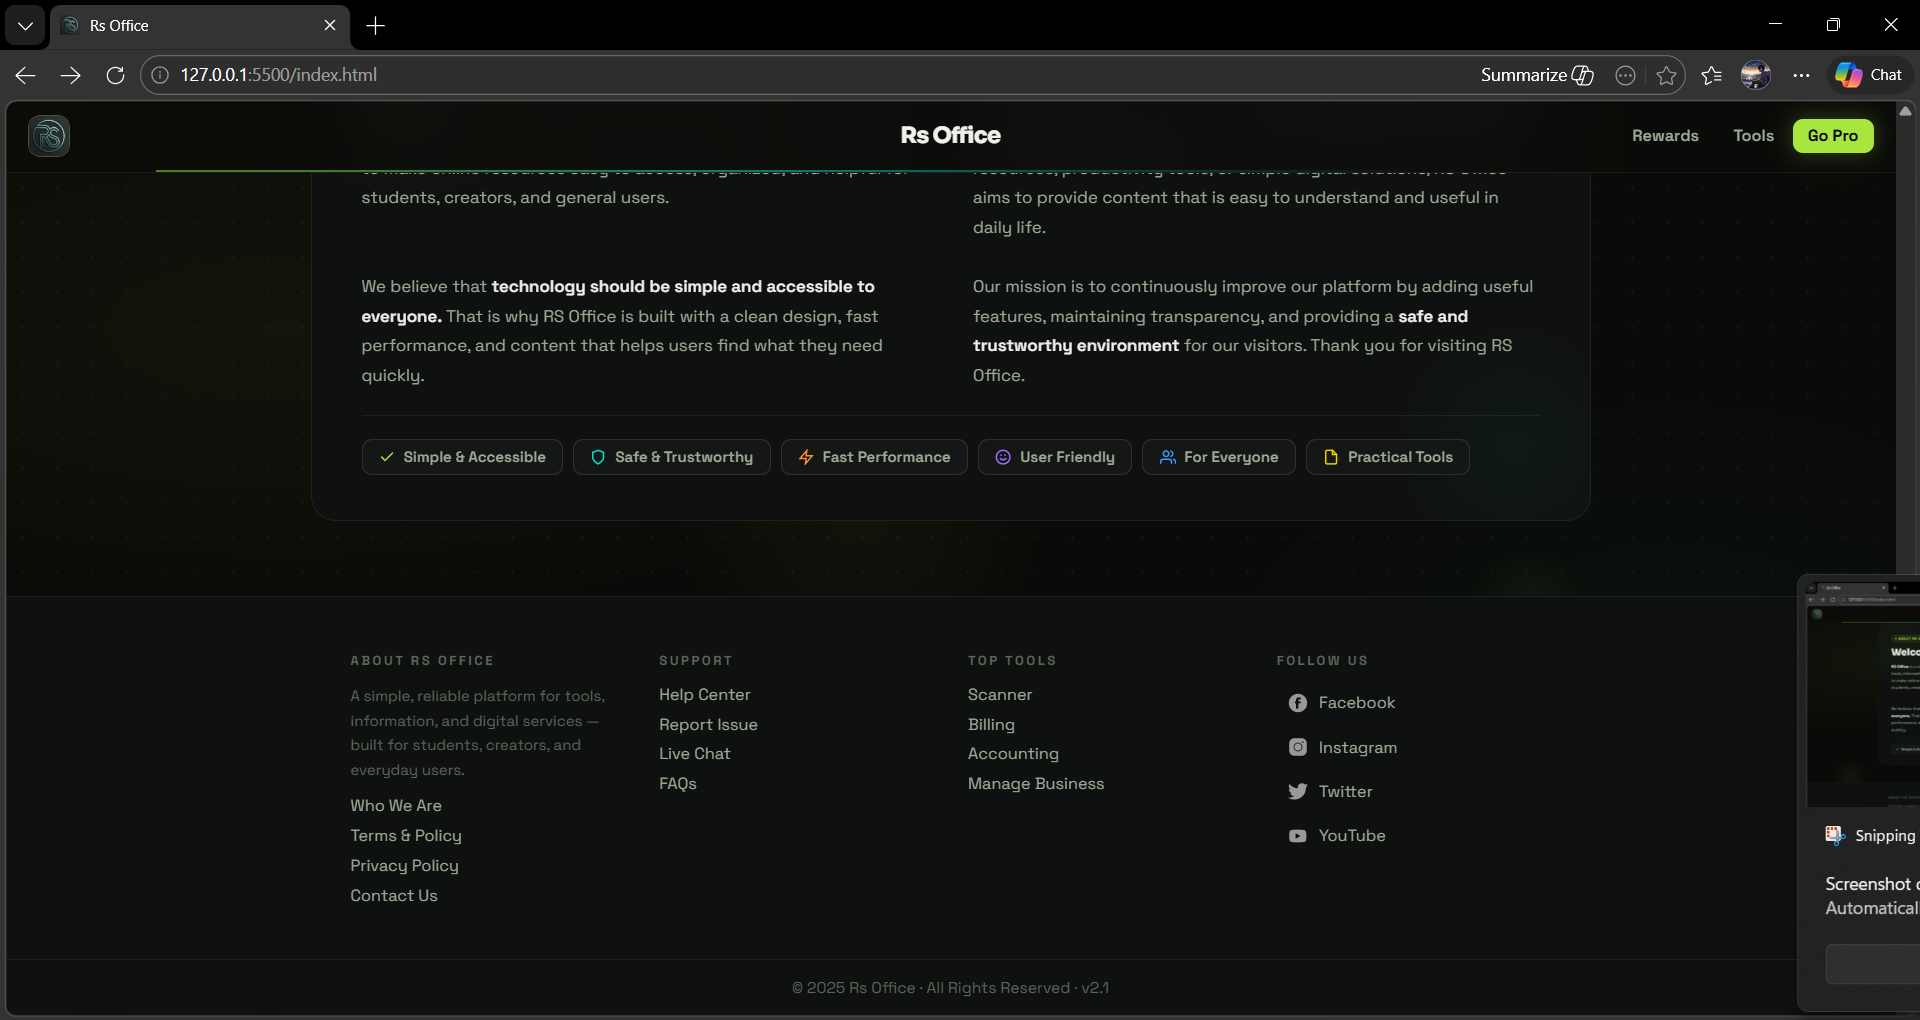Click the YouTube text link

(x=1351, y=836)
